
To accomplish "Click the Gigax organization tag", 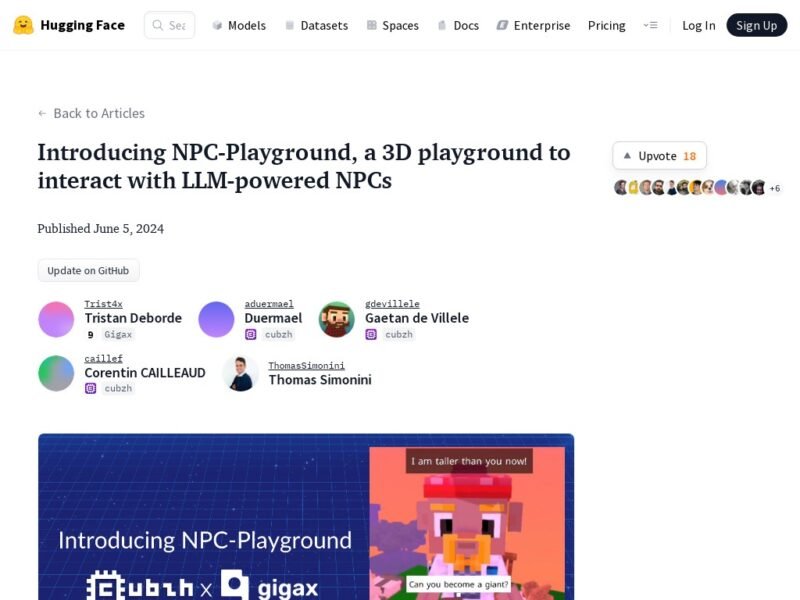I will point(118,335).
